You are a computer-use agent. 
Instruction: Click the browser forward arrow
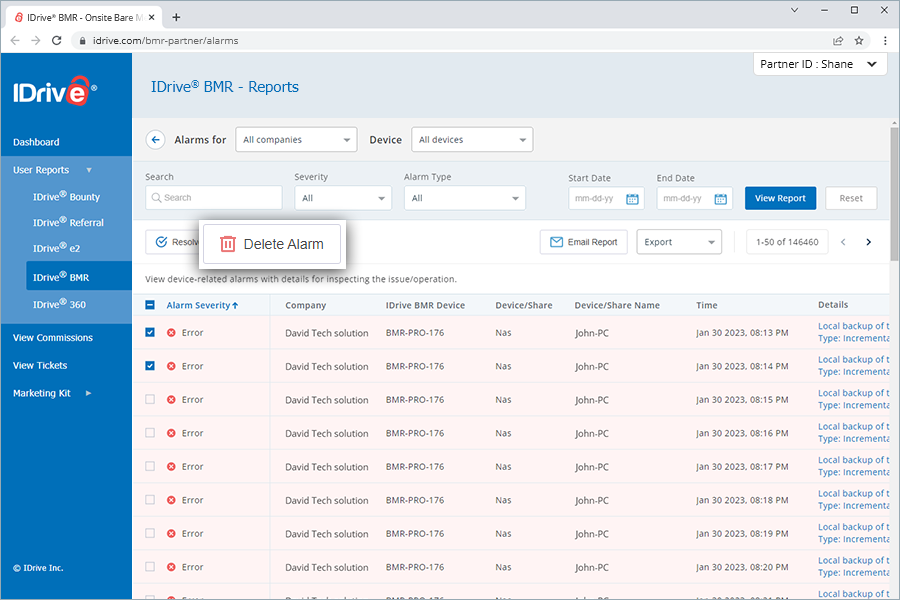36,41
